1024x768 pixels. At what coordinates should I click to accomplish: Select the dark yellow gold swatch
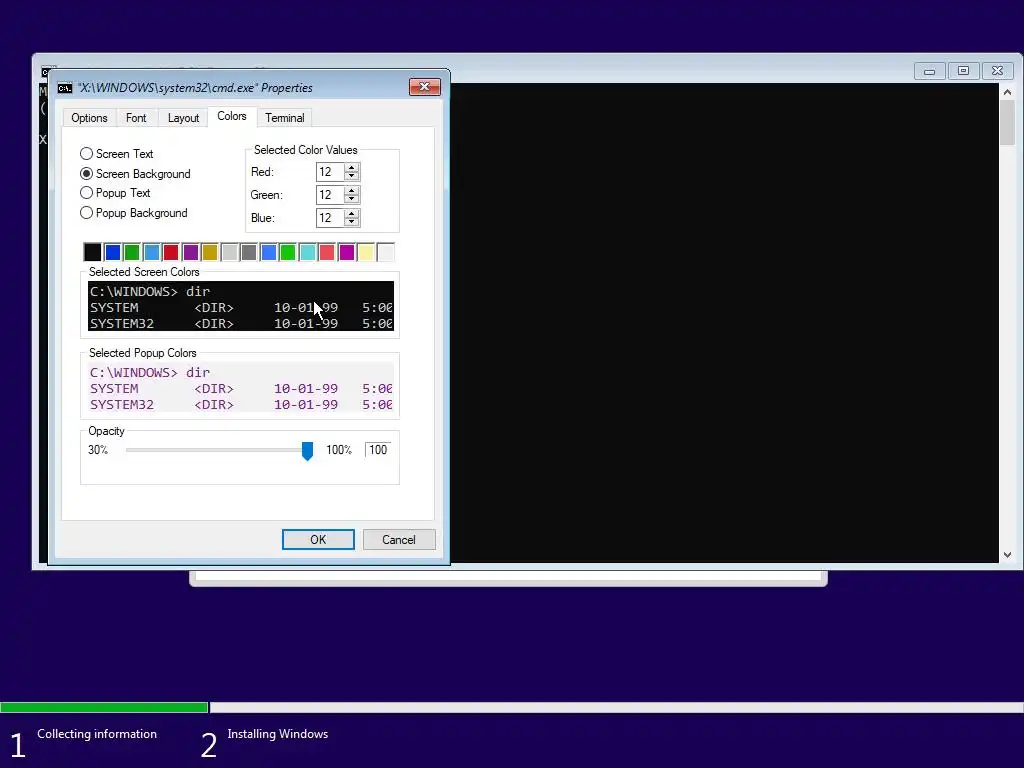(x=210, y=252)
